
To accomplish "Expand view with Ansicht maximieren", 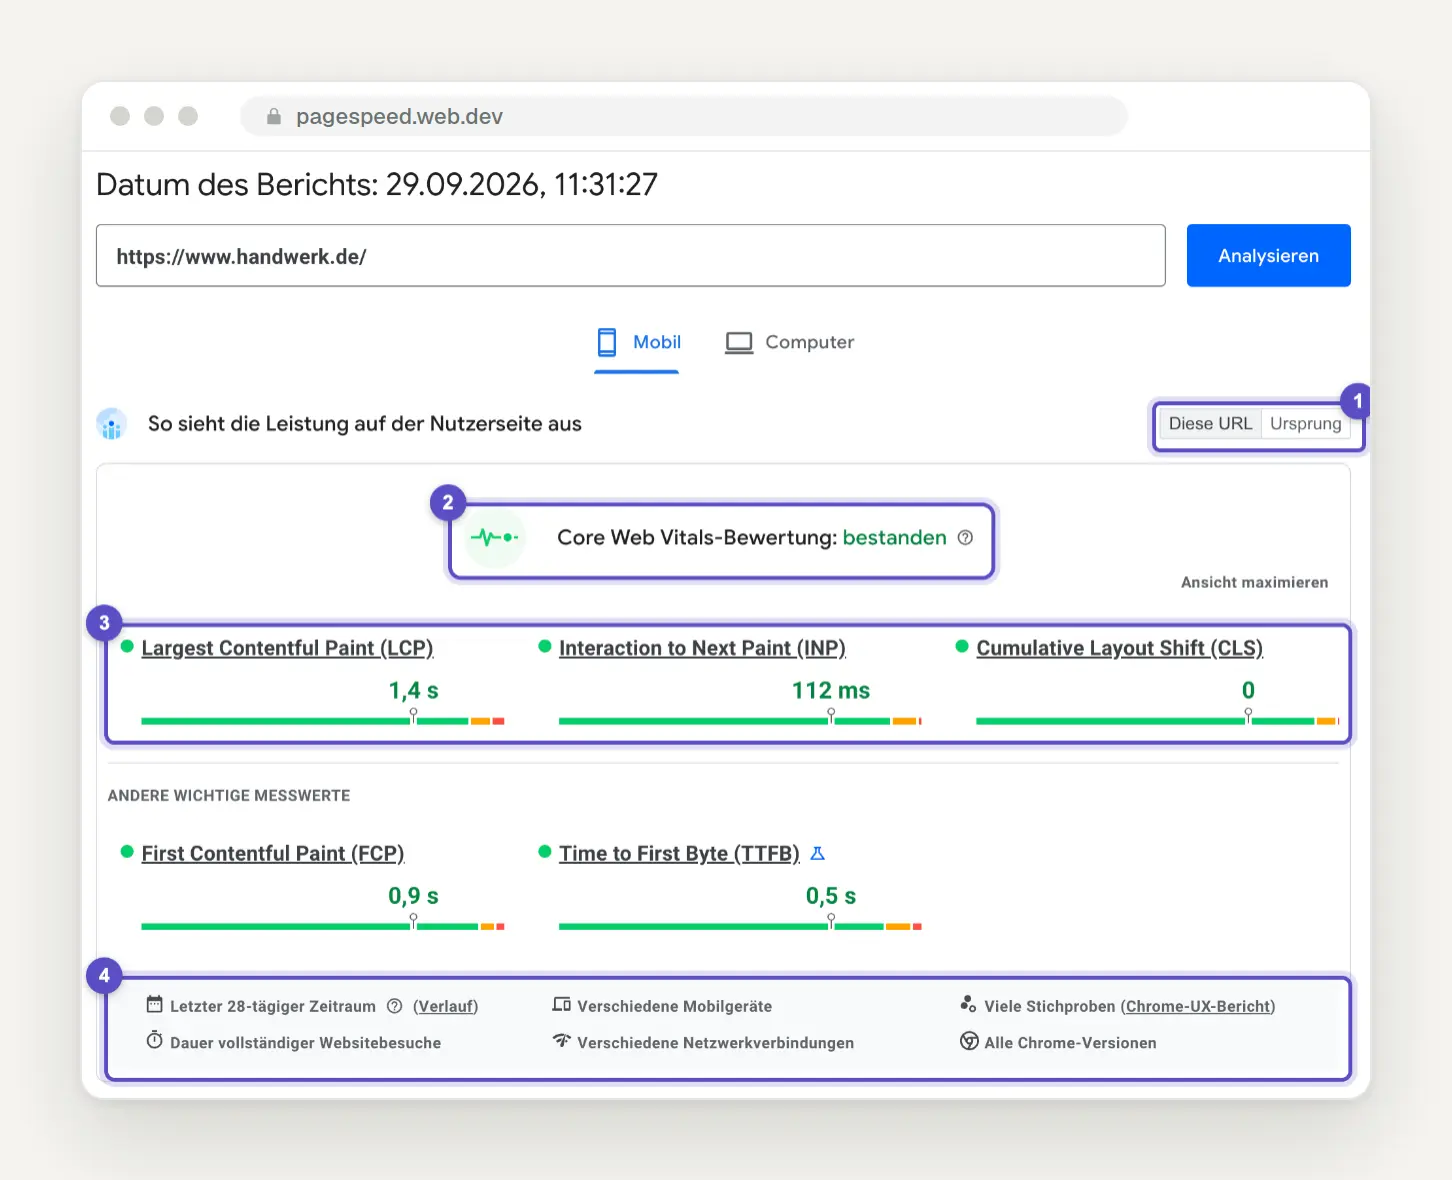I will point(1254,582).
